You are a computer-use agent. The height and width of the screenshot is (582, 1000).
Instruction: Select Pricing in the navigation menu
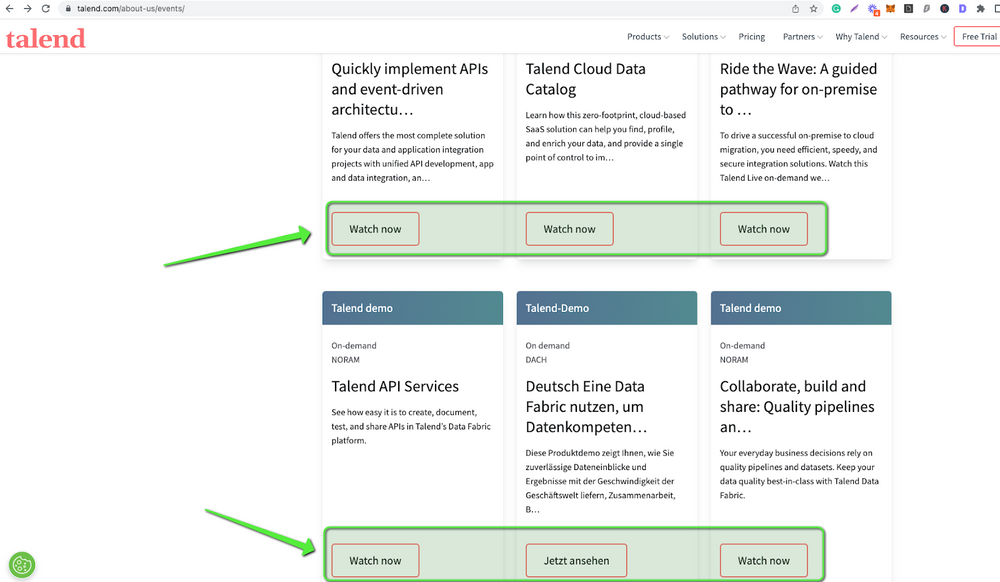751,36
